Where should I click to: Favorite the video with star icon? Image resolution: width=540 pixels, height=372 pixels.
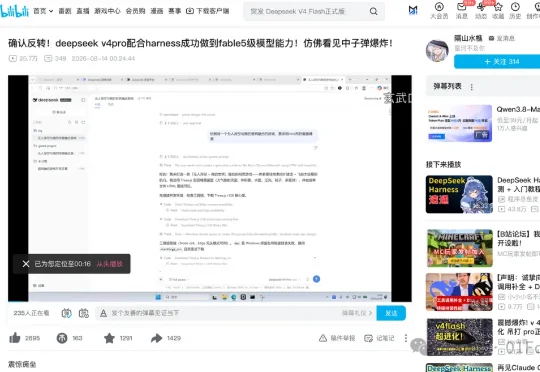[x=109, y=338]
